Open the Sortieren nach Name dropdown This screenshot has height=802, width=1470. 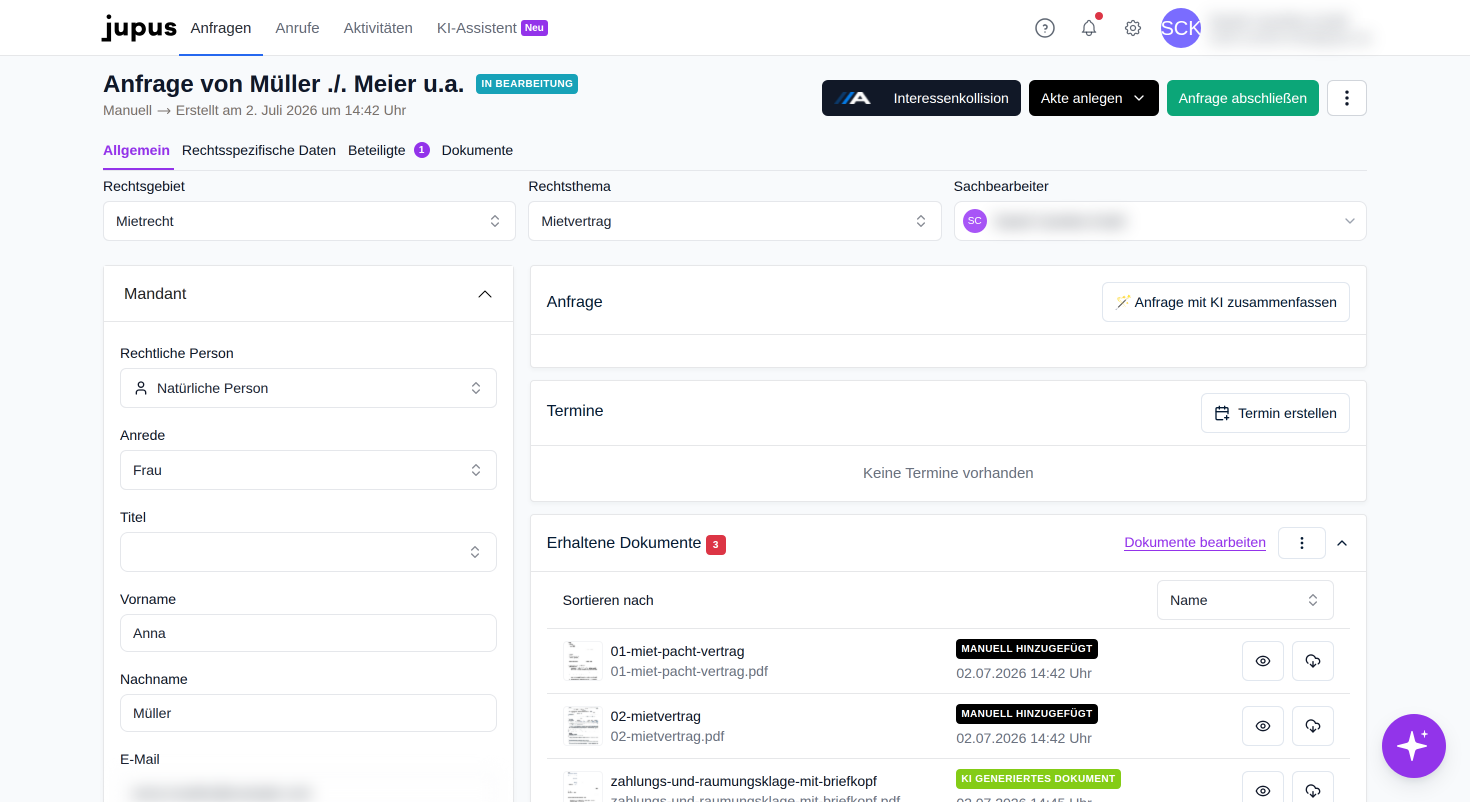pos(1245,600)
